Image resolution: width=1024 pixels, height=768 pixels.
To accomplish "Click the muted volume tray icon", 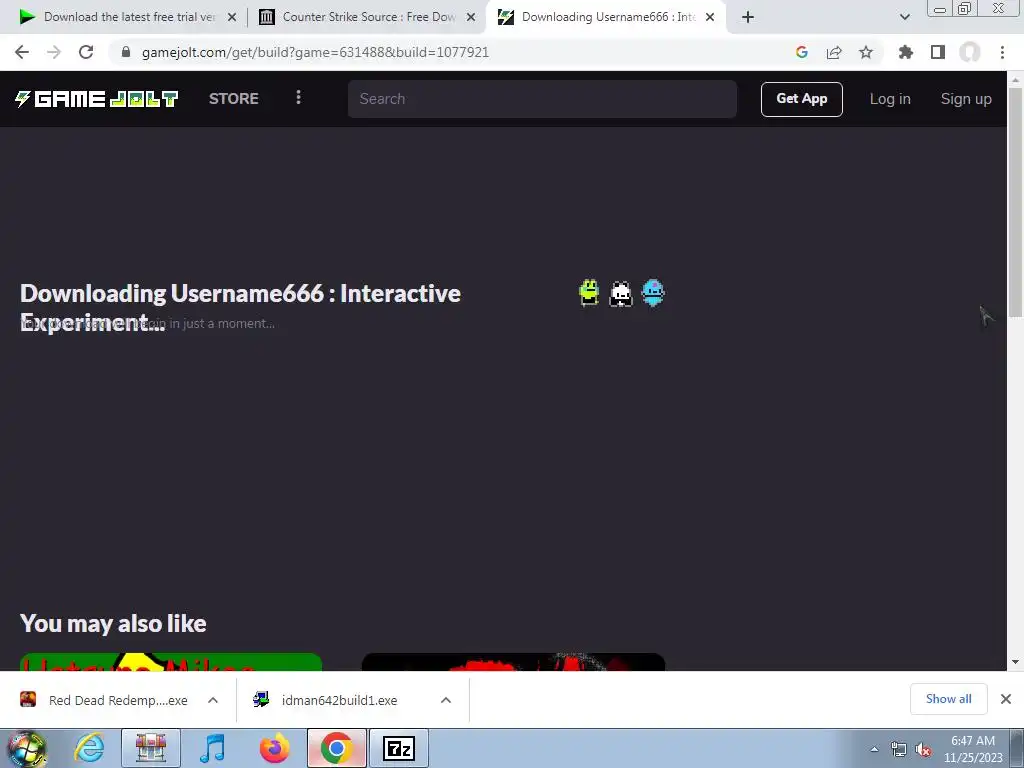I will (x=923, y=749).
